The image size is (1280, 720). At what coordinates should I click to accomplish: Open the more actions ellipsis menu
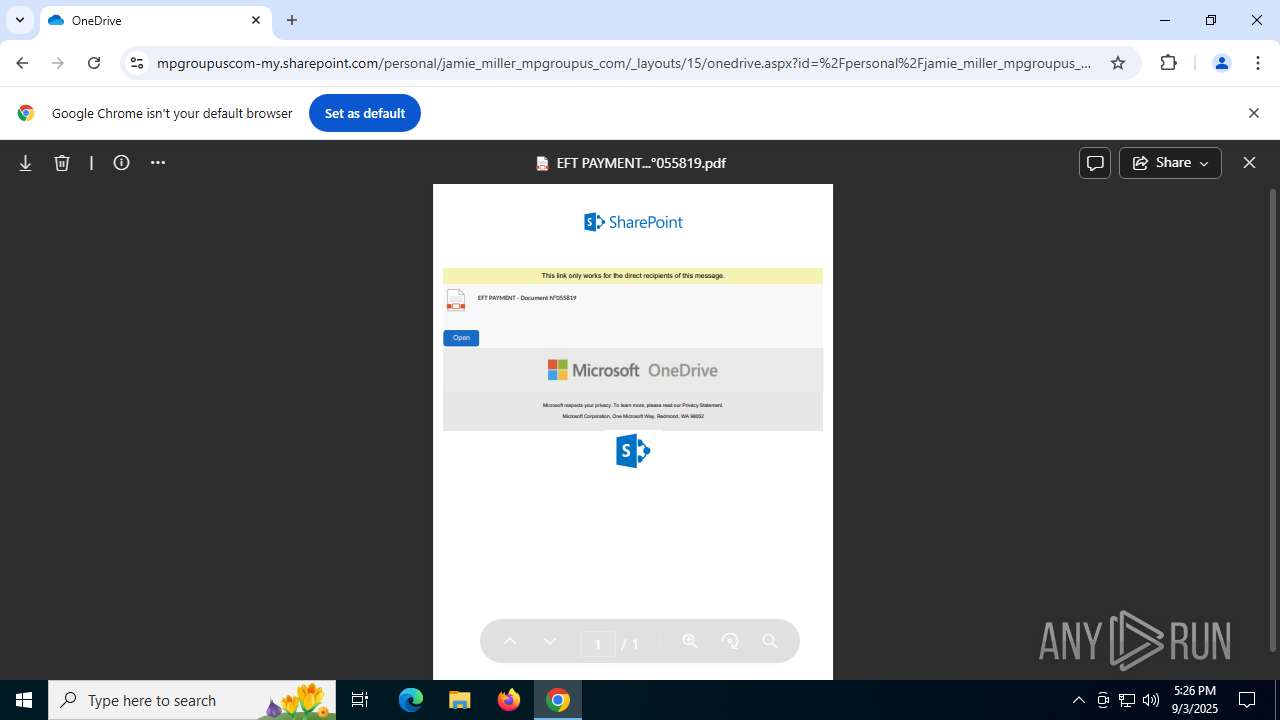pyautogui.click(x=158, y=163)
